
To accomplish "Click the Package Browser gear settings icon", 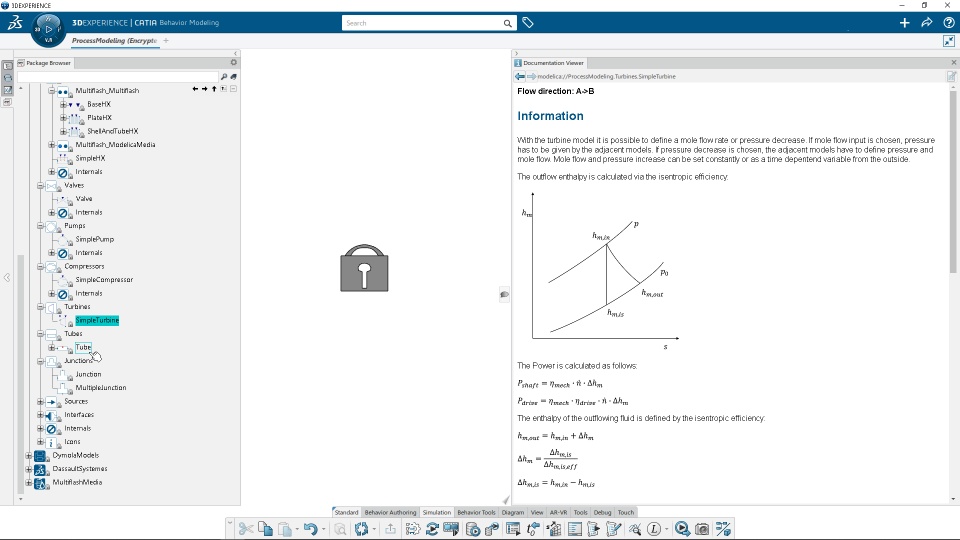I will pyautogui.click(x=233, y=62).
